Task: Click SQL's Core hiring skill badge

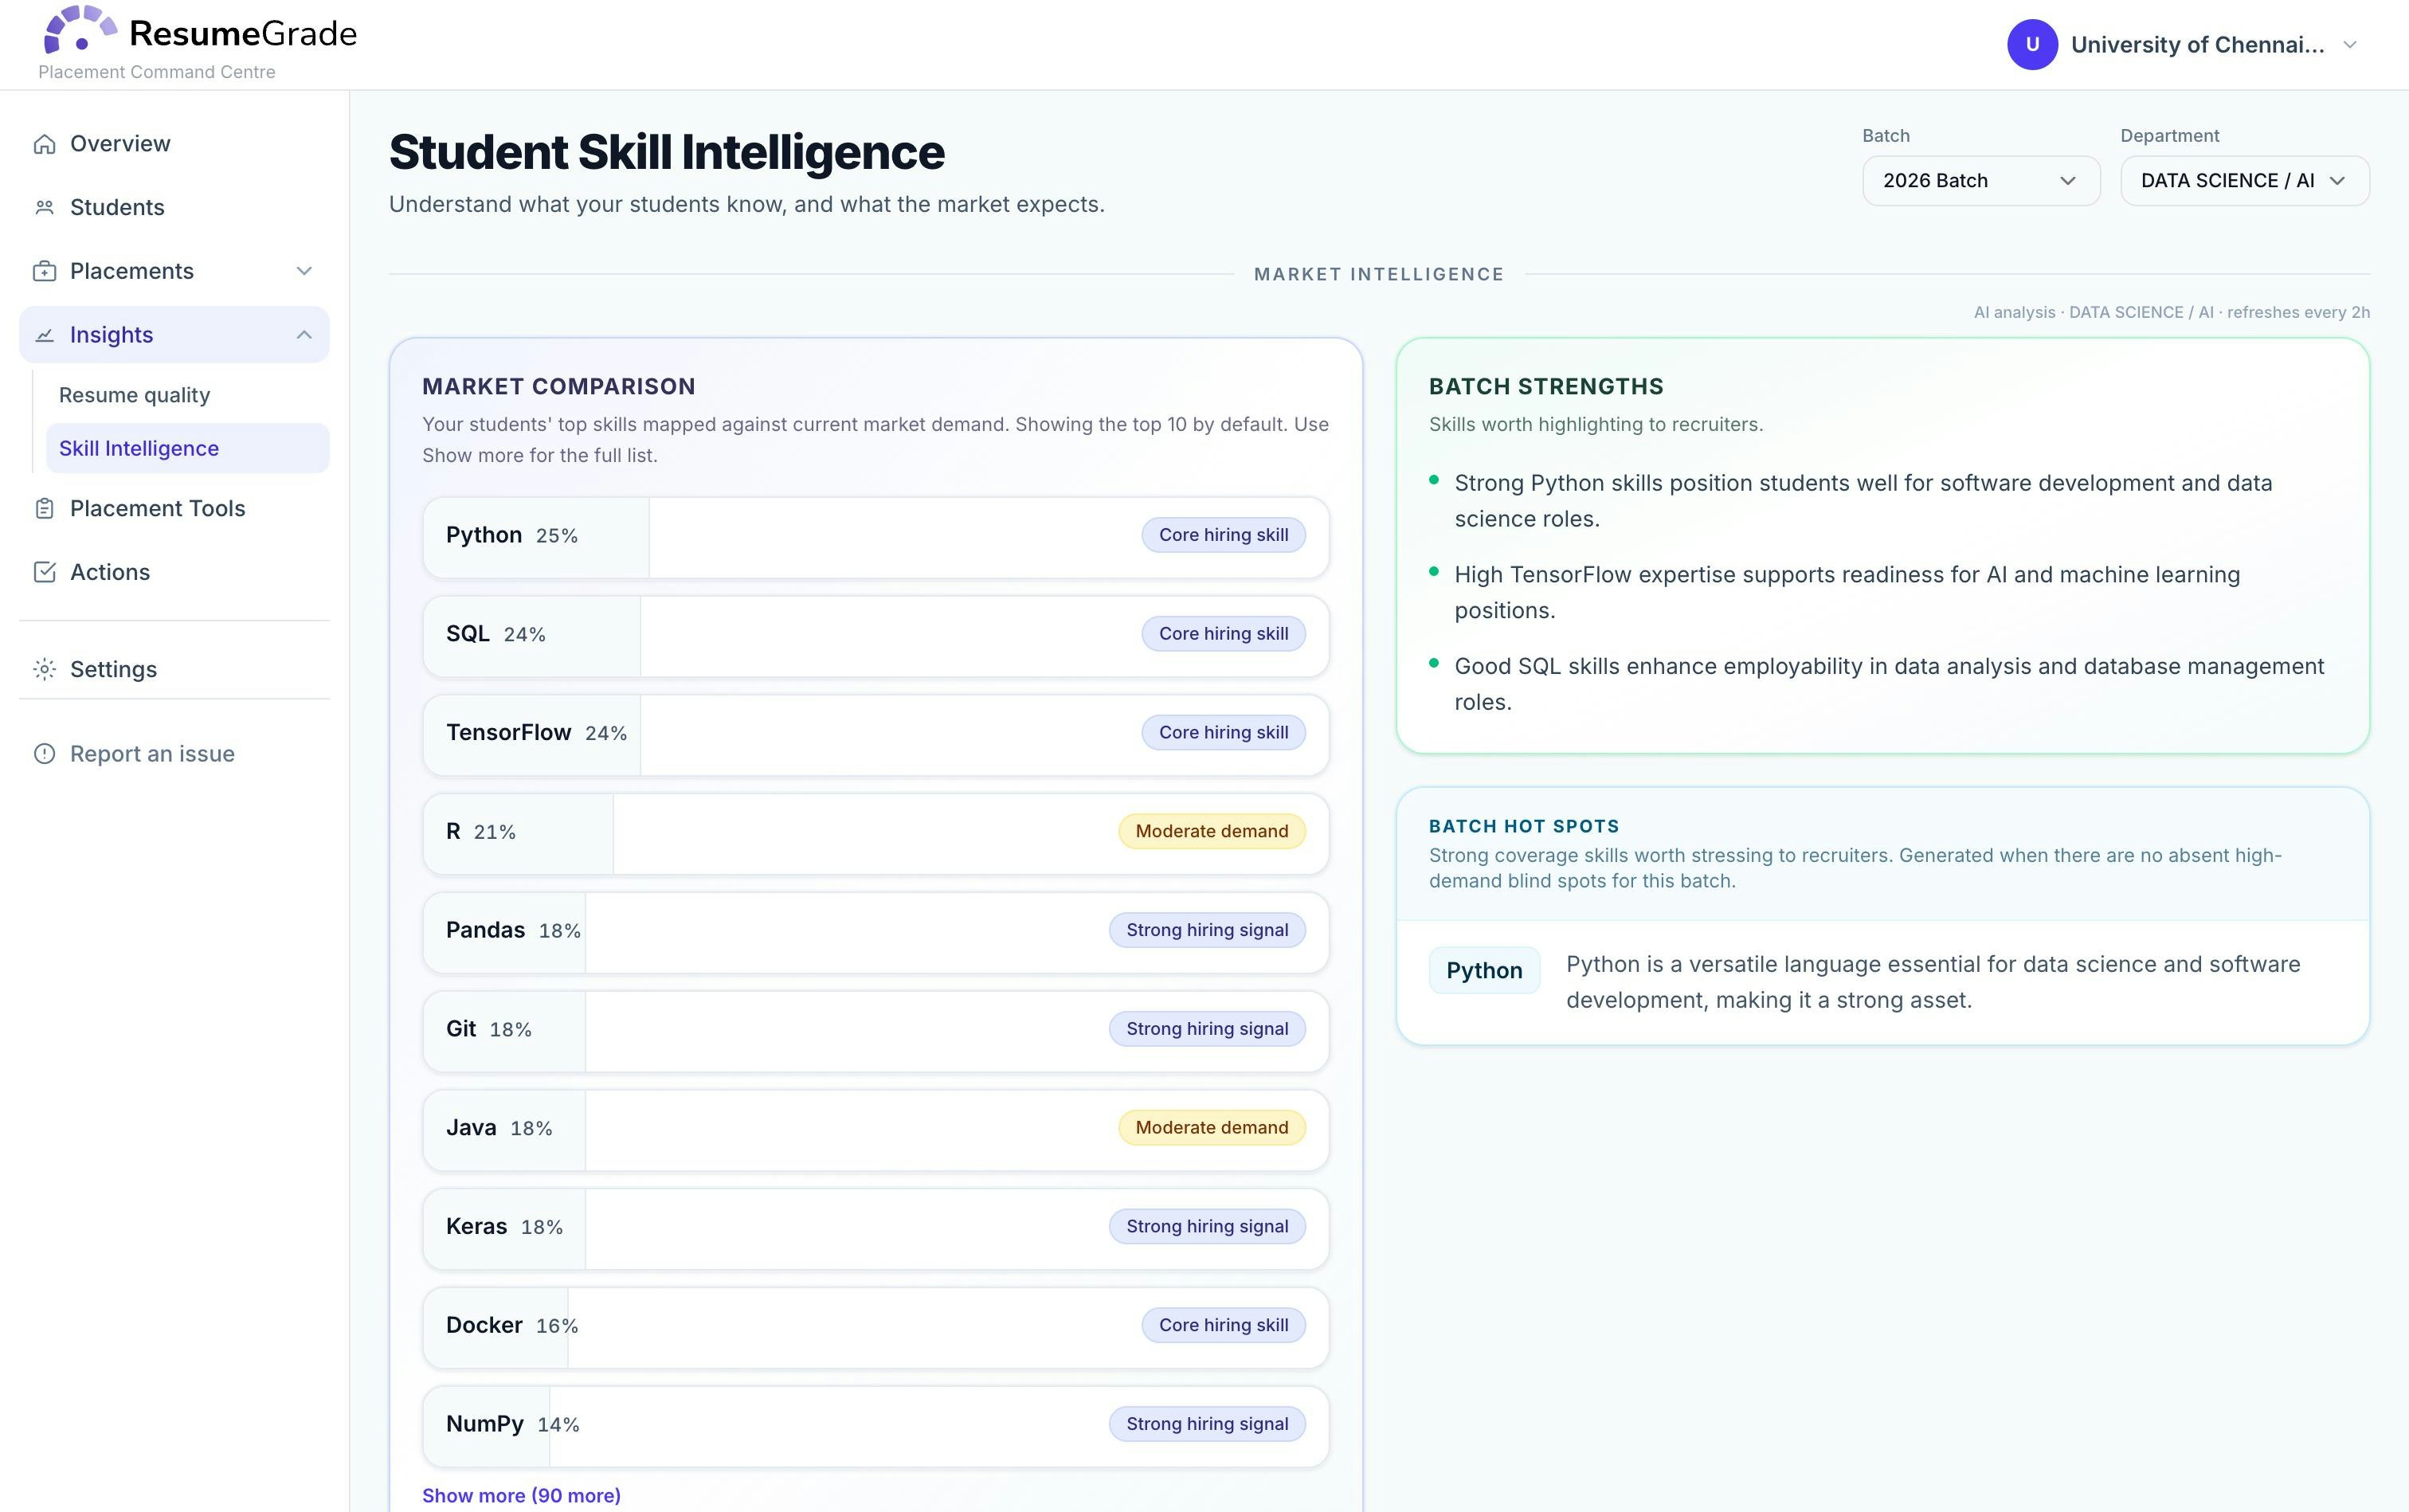Action: (1223, 634)
